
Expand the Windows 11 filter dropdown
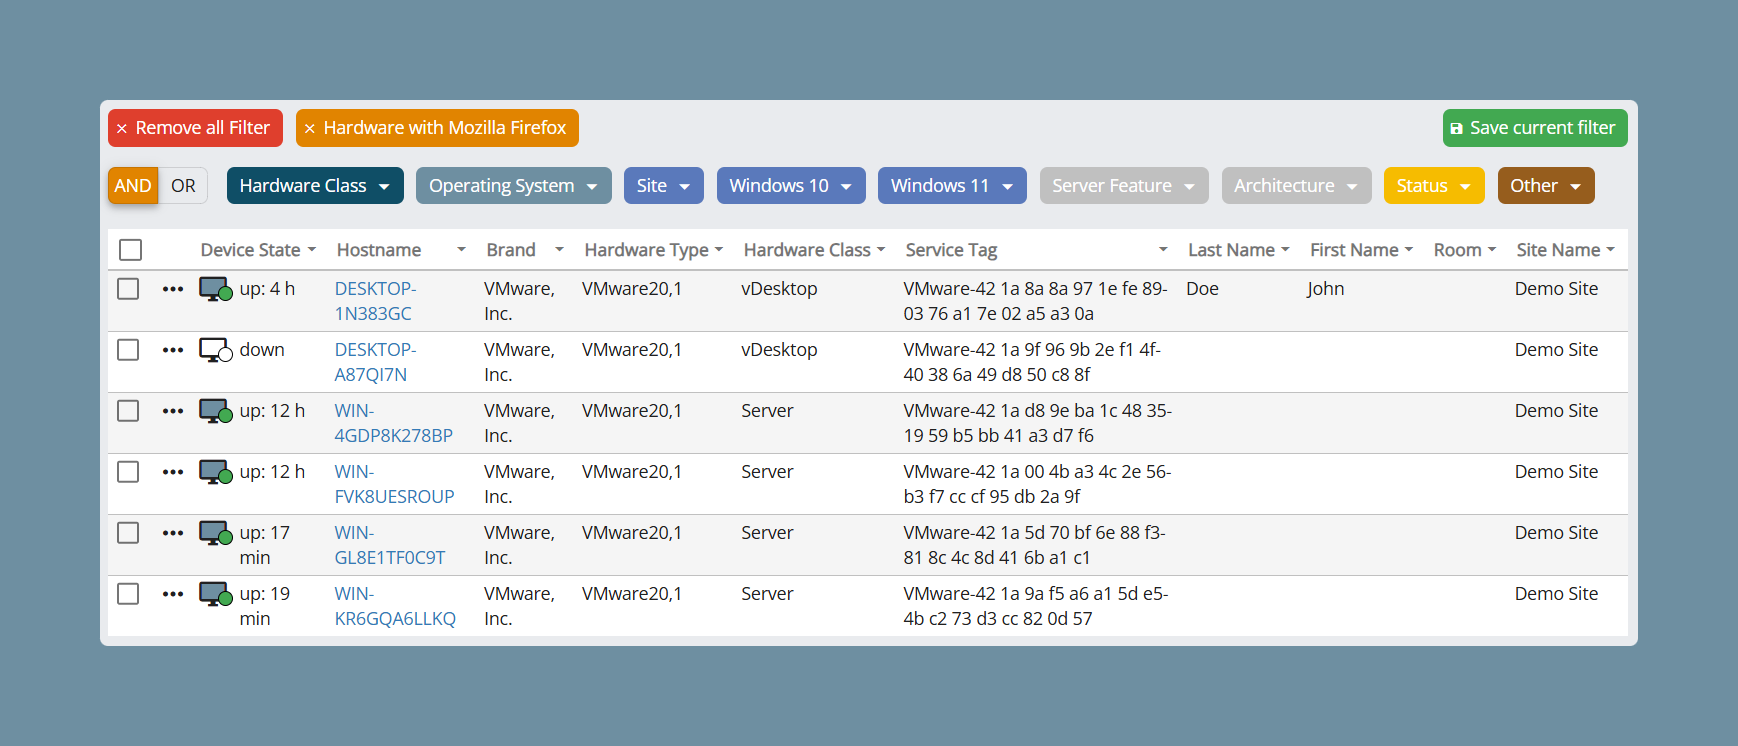click(952, 186)
